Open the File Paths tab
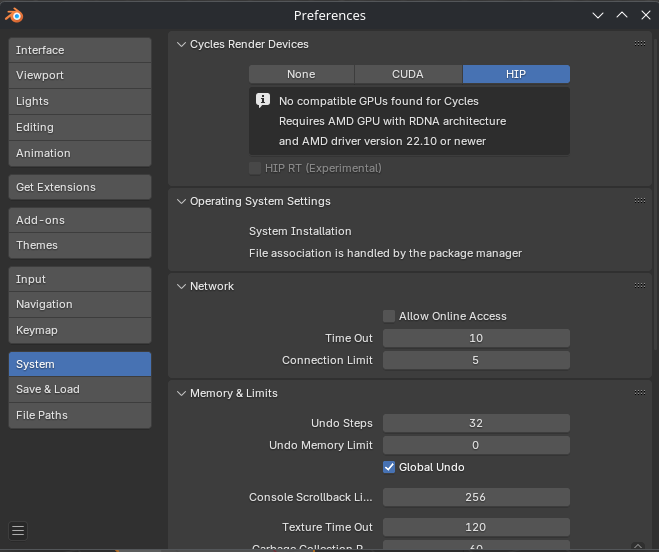This screenshot has height=552, width=659. click(80, 415)
